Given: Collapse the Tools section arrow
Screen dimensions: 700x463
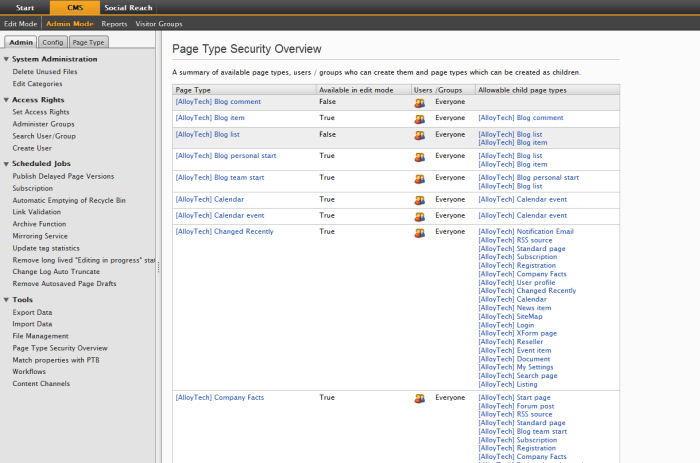Looking at the screenshot, I should pos(6,299).
